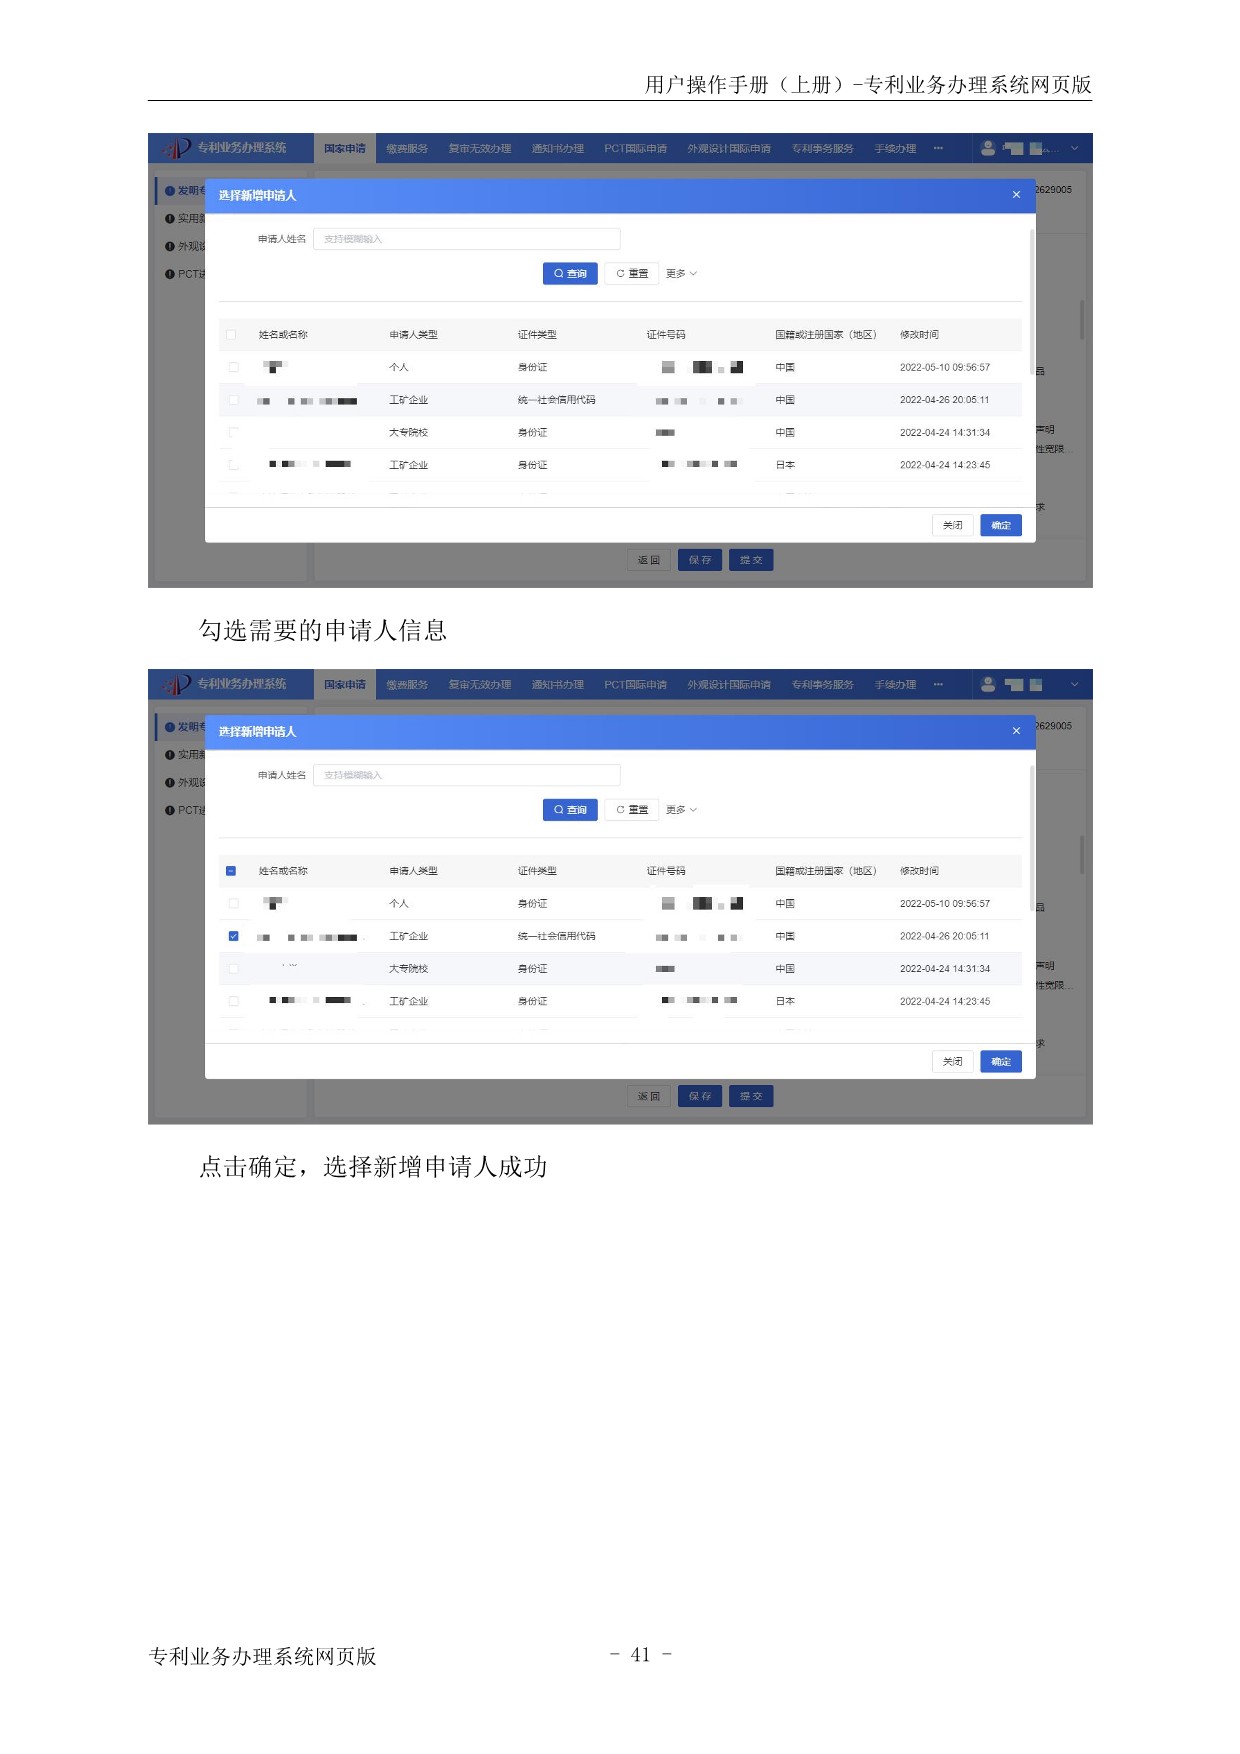Screen dimensions: 1240x1754
Task: Toggle the select-all header checkbox in lower dialog
Action: [231, 871]
